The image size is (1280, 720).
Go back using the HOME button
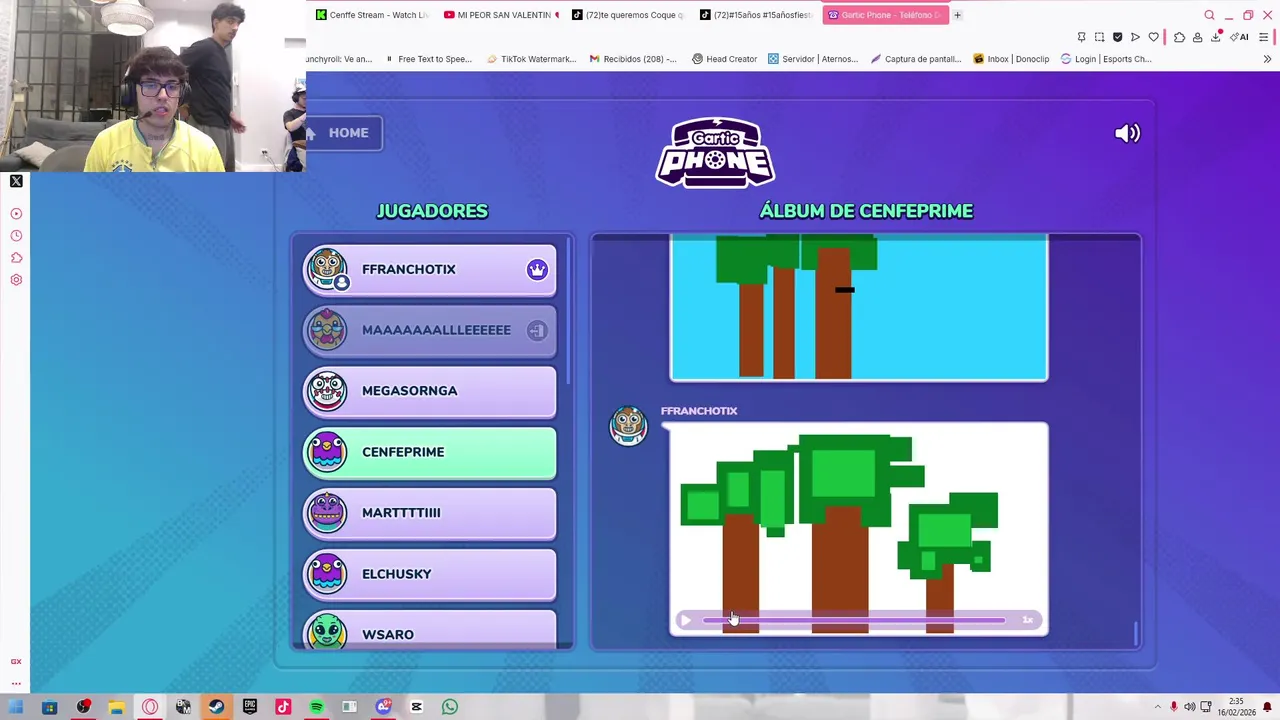343,133
